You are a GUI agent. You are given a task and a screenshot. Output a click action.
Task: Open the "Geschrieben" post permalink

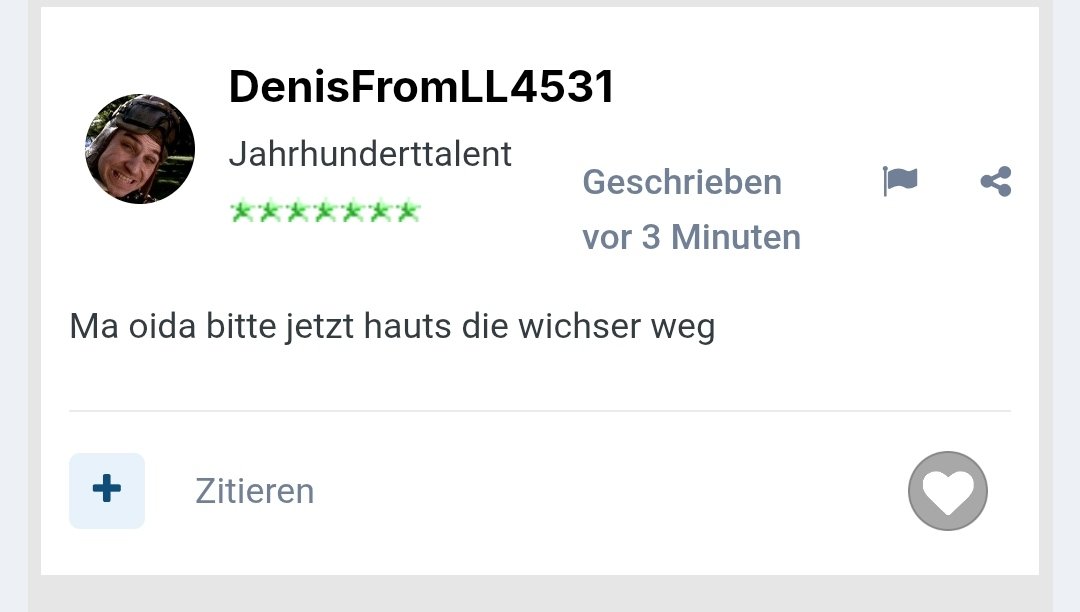[x=682, y=182]
